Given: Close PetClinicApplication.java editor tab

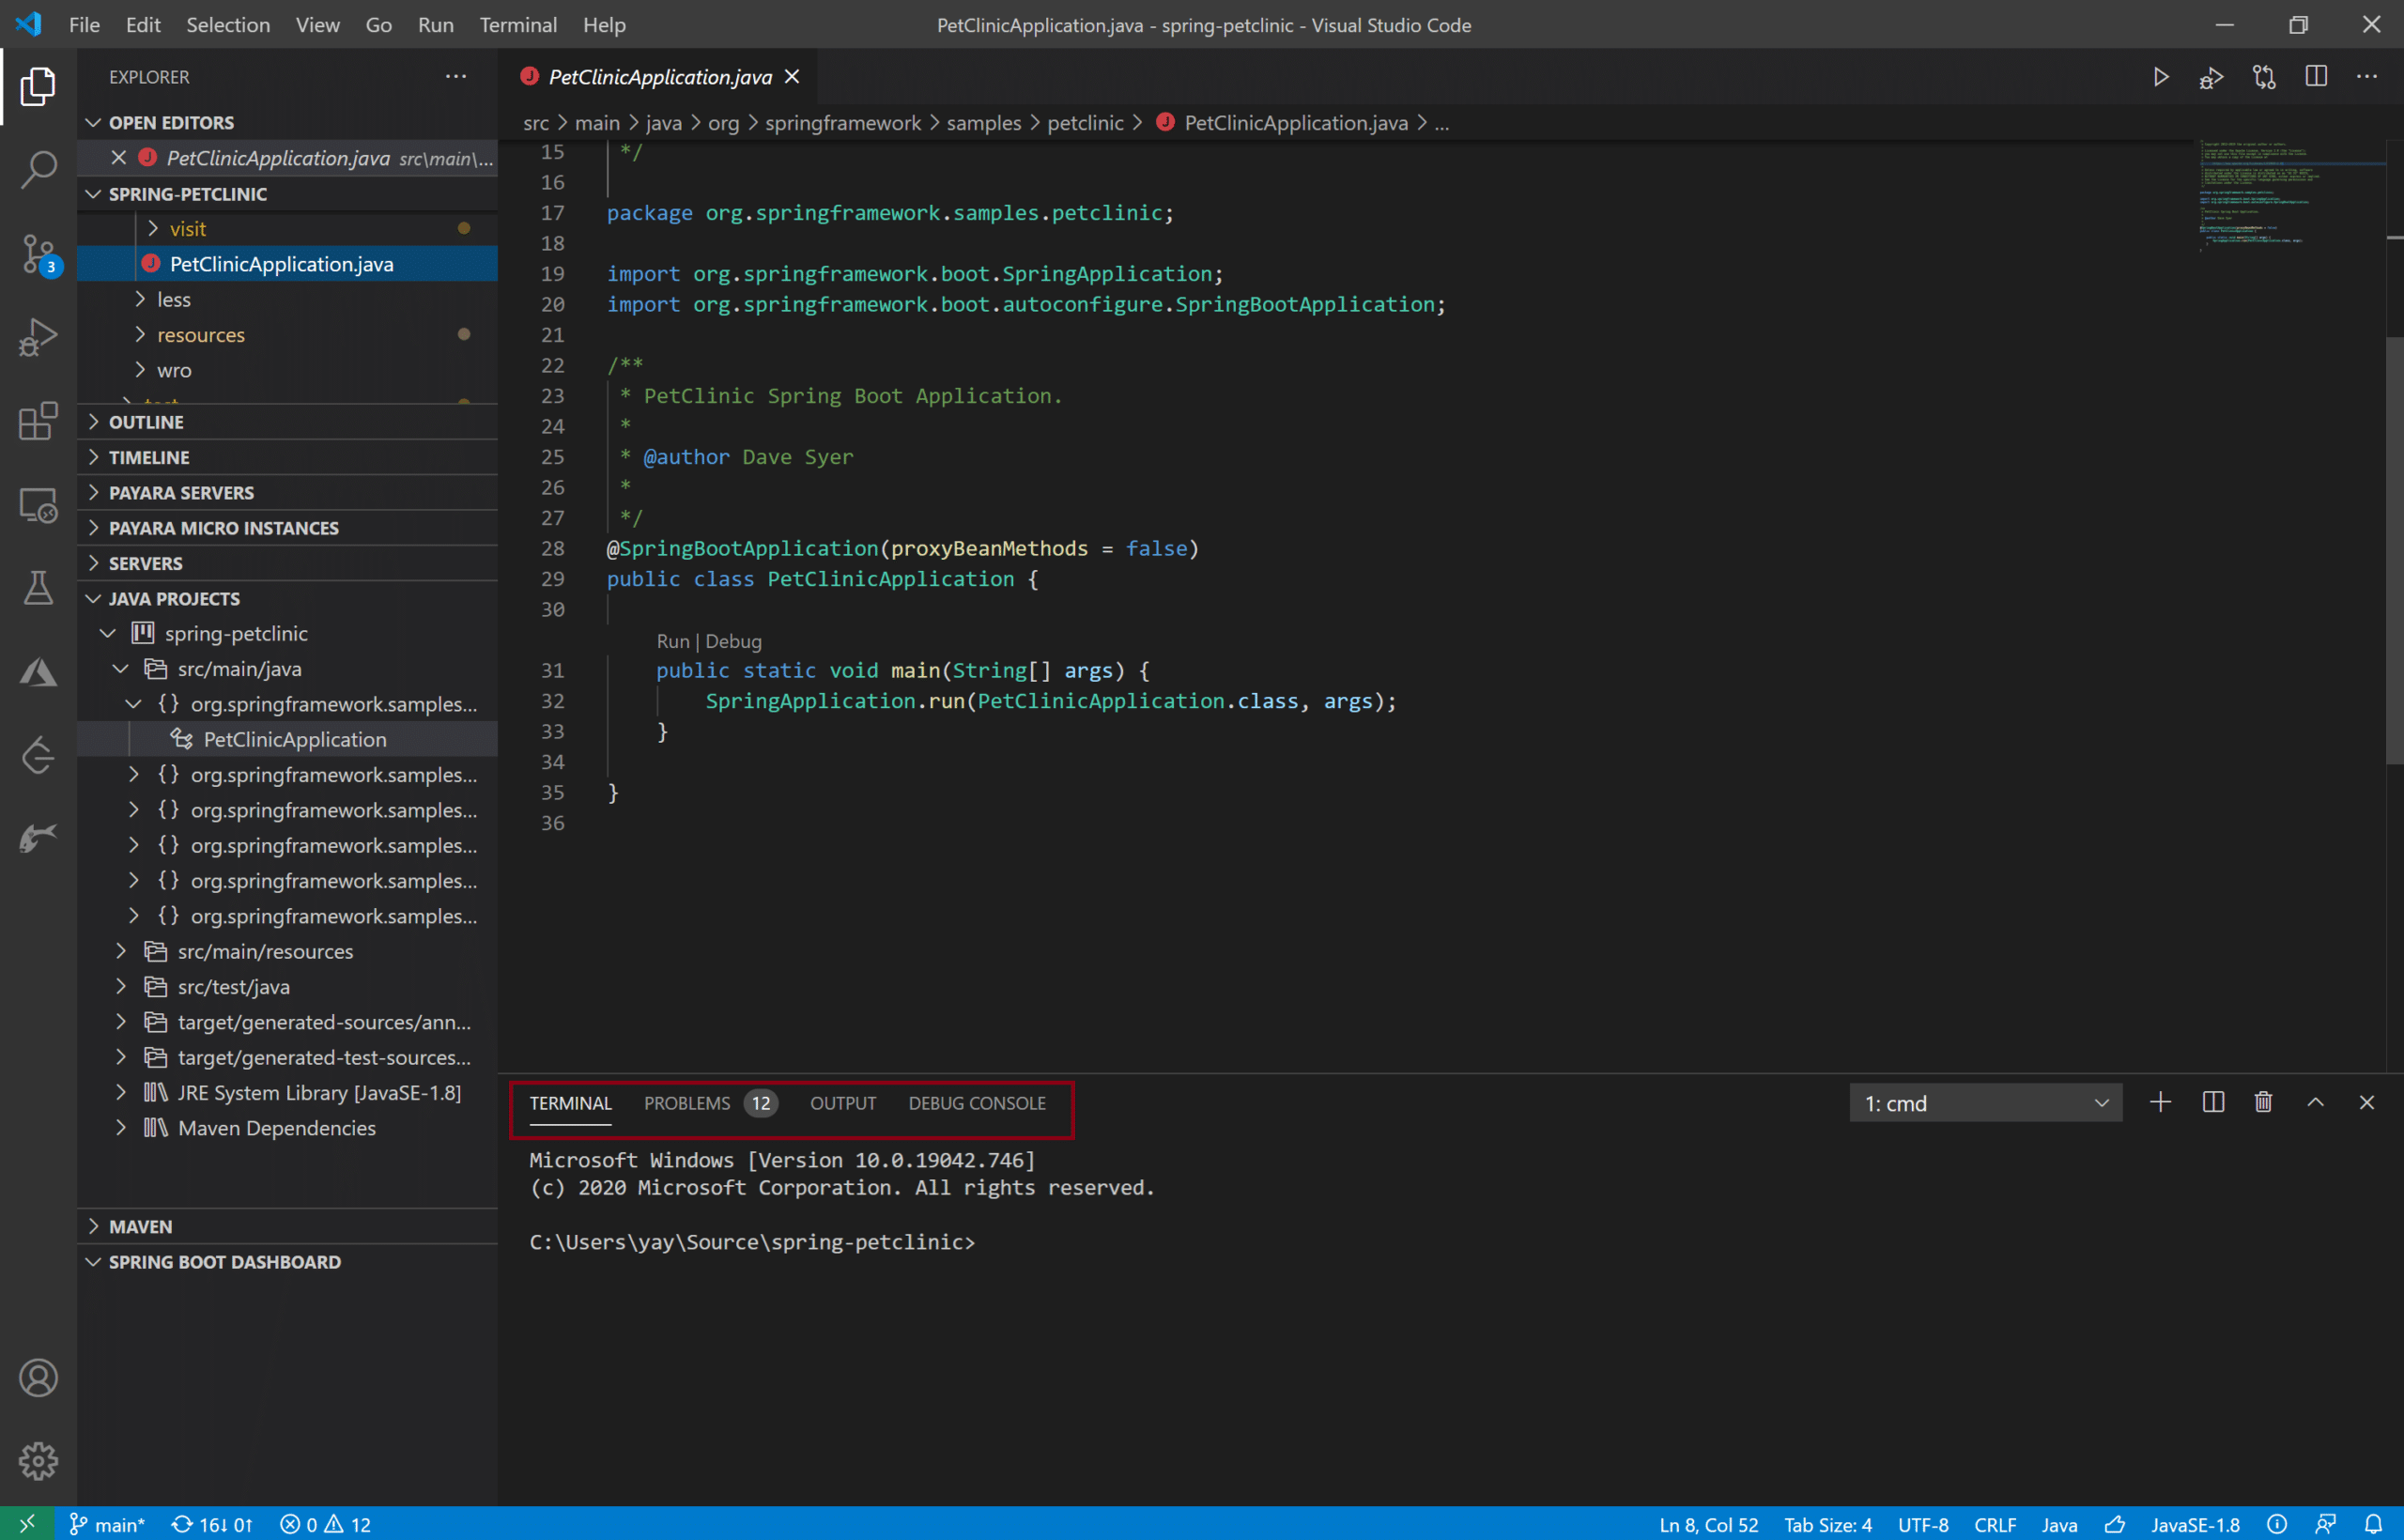Looking at the screenshot, I should tap(792, 77).
